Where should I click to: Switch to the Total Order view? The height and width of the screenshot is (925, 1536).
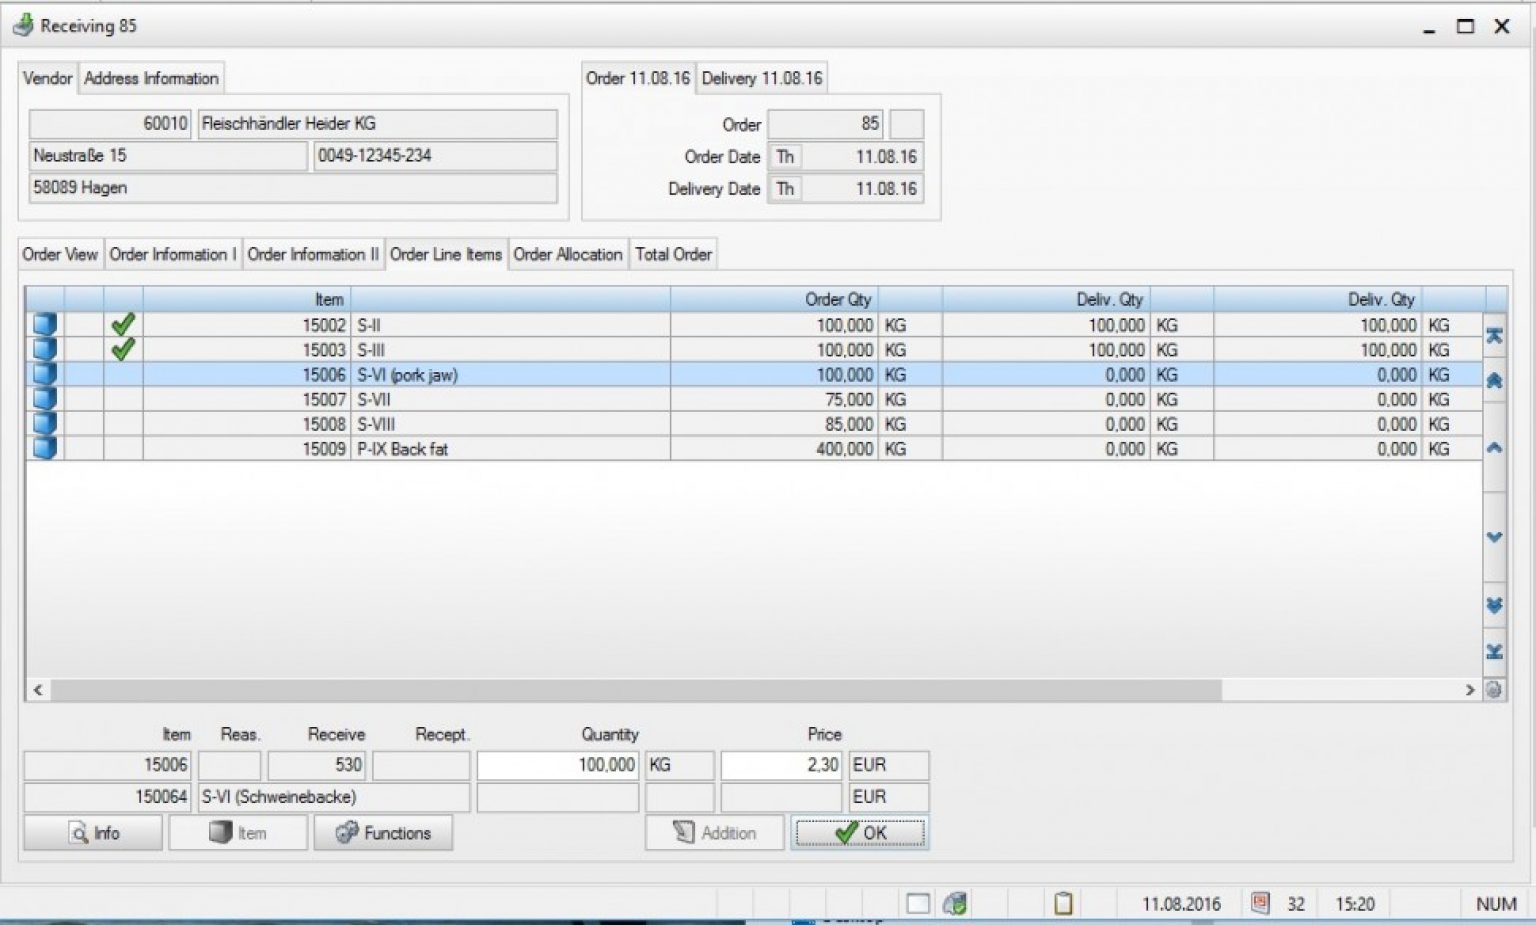(673, 254)
